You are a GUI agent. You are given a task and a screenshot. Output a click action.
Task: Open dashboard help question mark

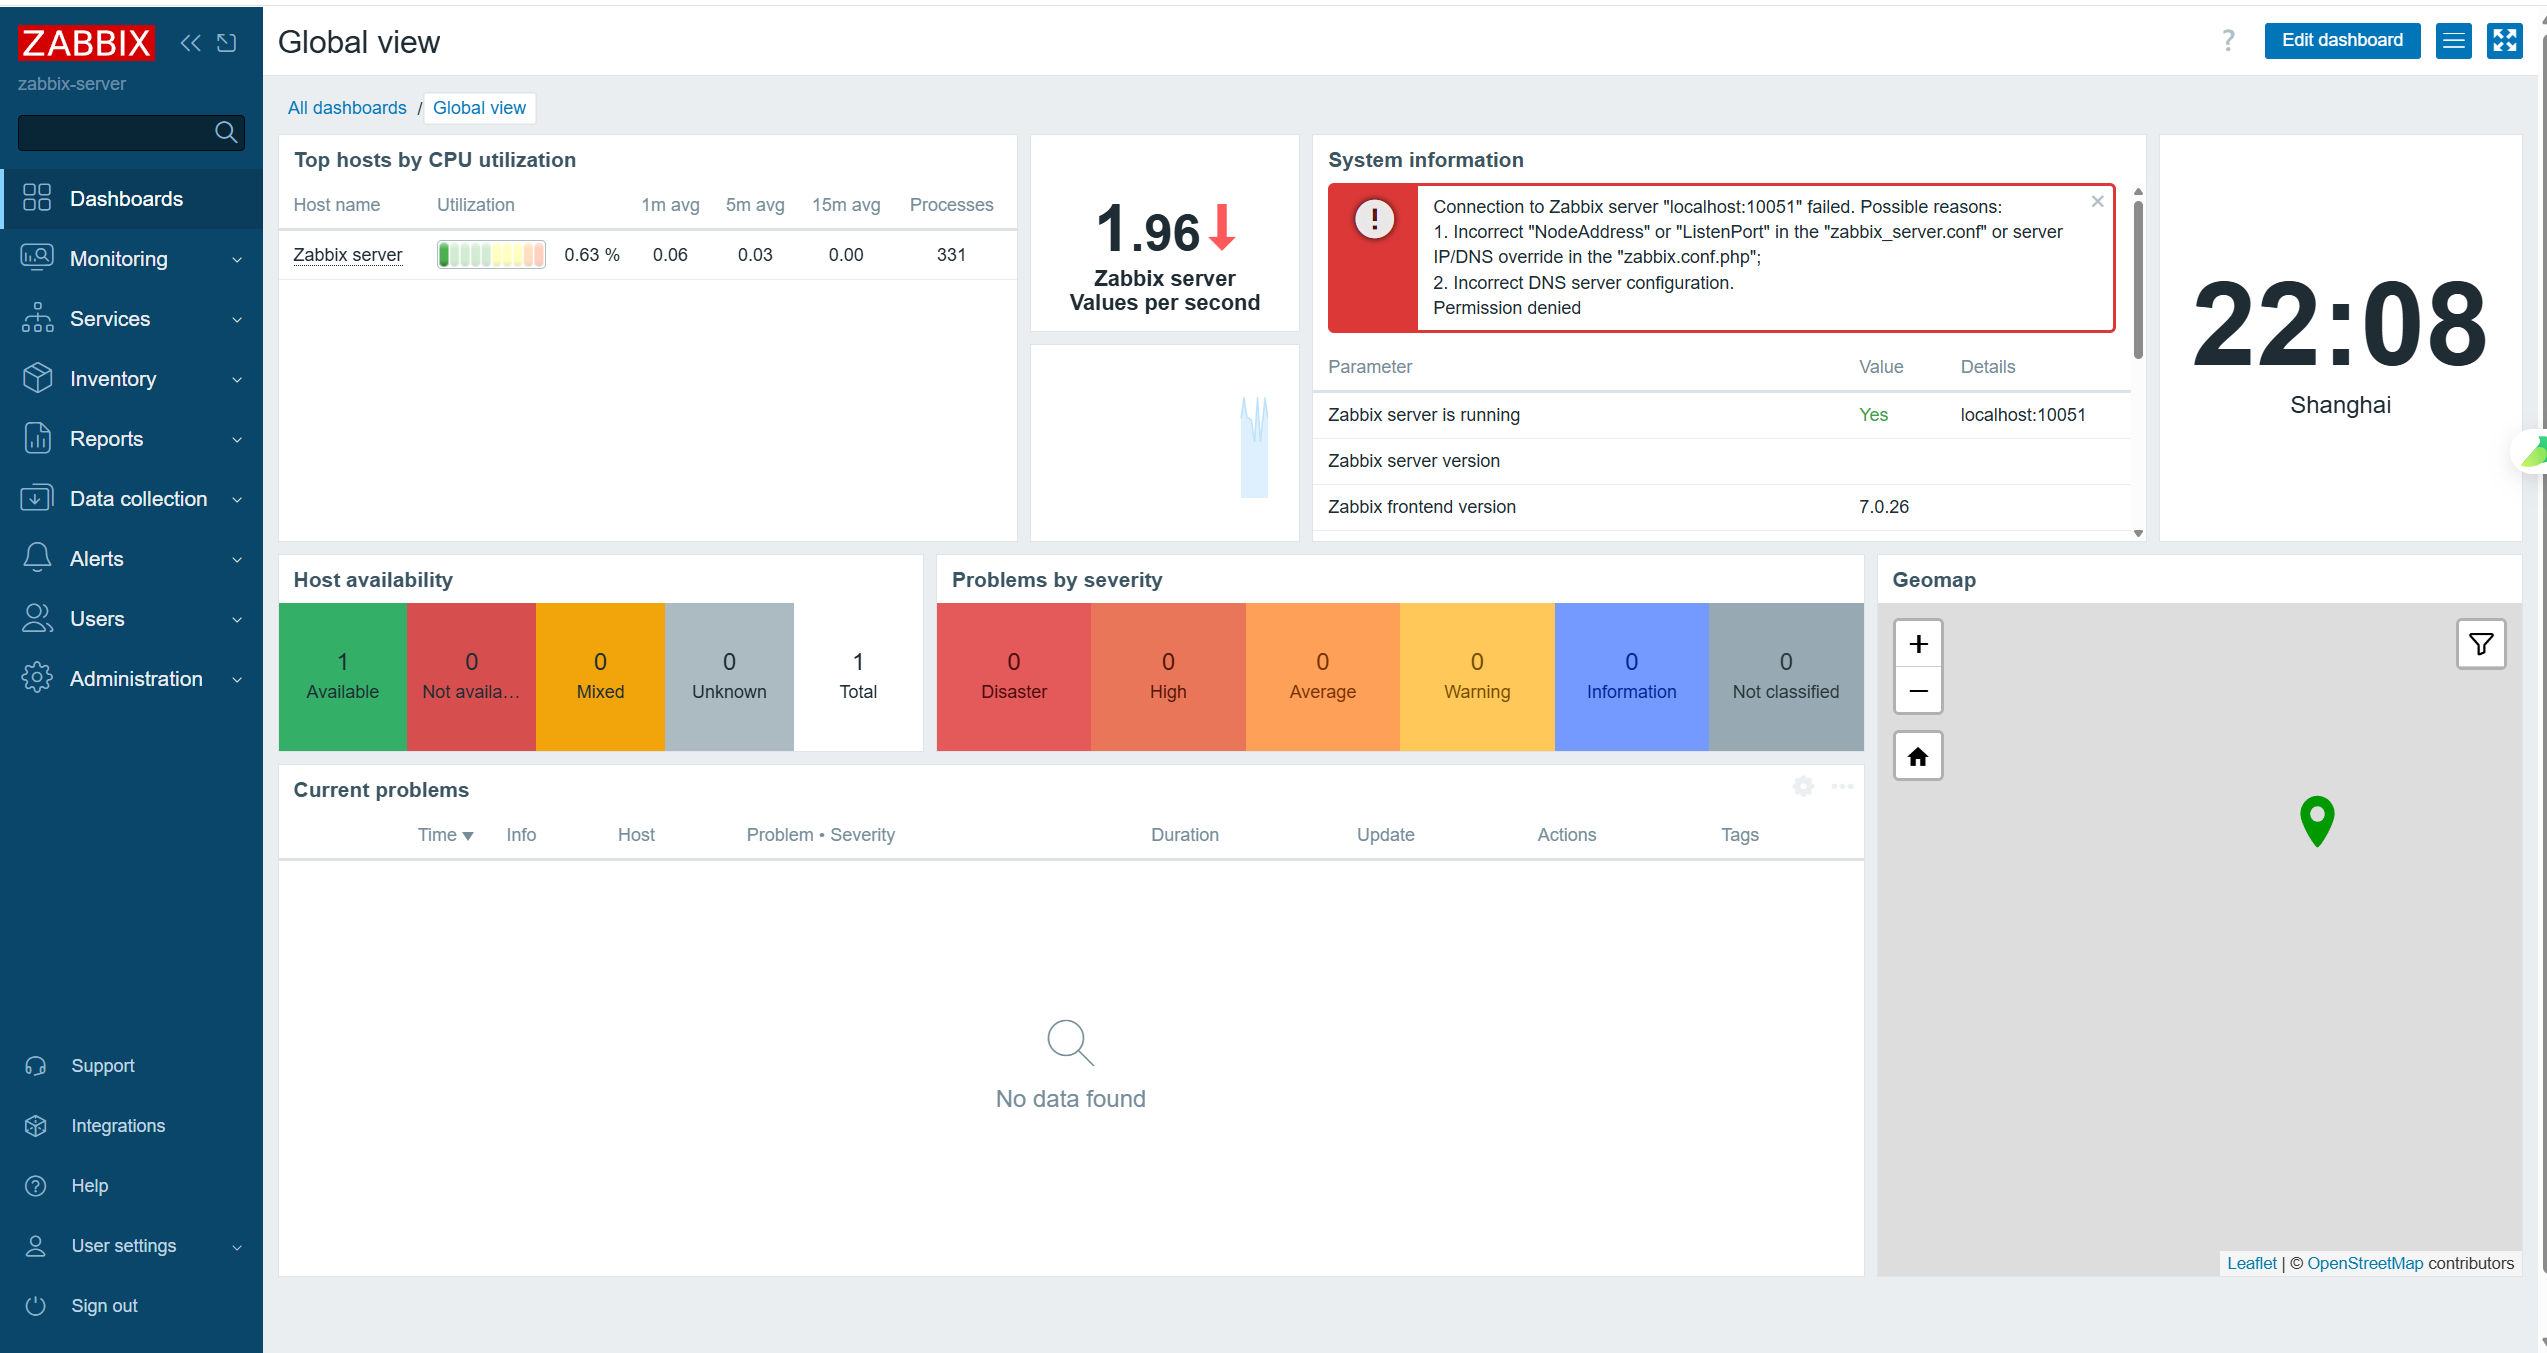pyautogui.click(x=2228, y=40)
